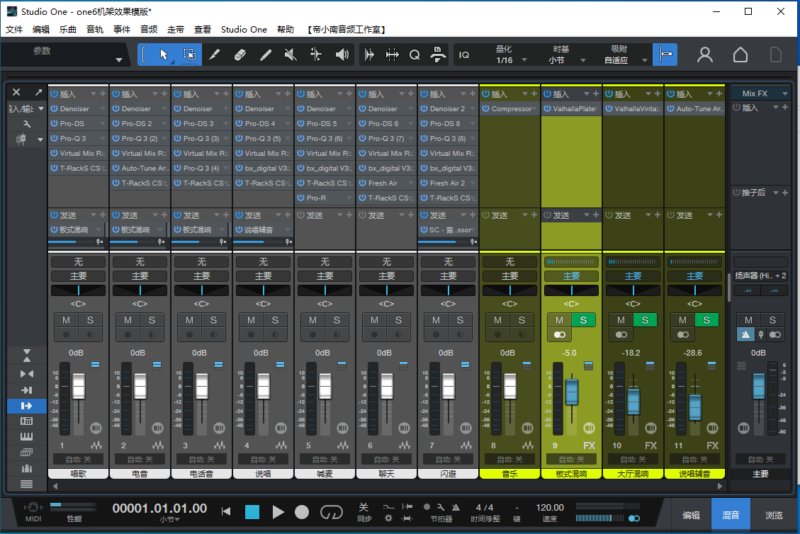Image resolution: width=800 pixels, height=534 pixels.
Task: Select the Bend tool
Action: coord(316,55)
